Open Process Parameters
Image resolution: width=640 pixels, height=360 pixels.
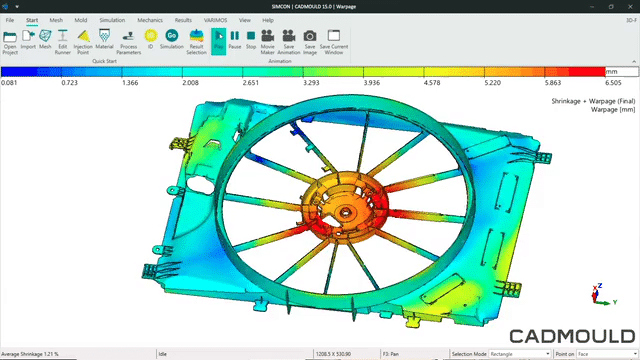pyautogui.click(x=129, y=42)
